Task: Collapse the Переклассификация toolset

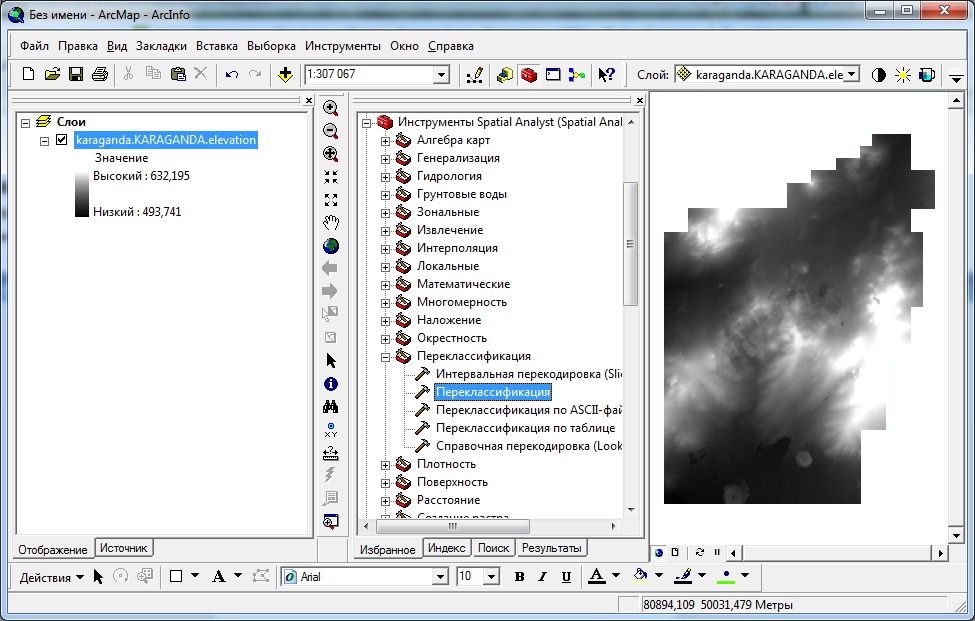Action: (386, 357)
